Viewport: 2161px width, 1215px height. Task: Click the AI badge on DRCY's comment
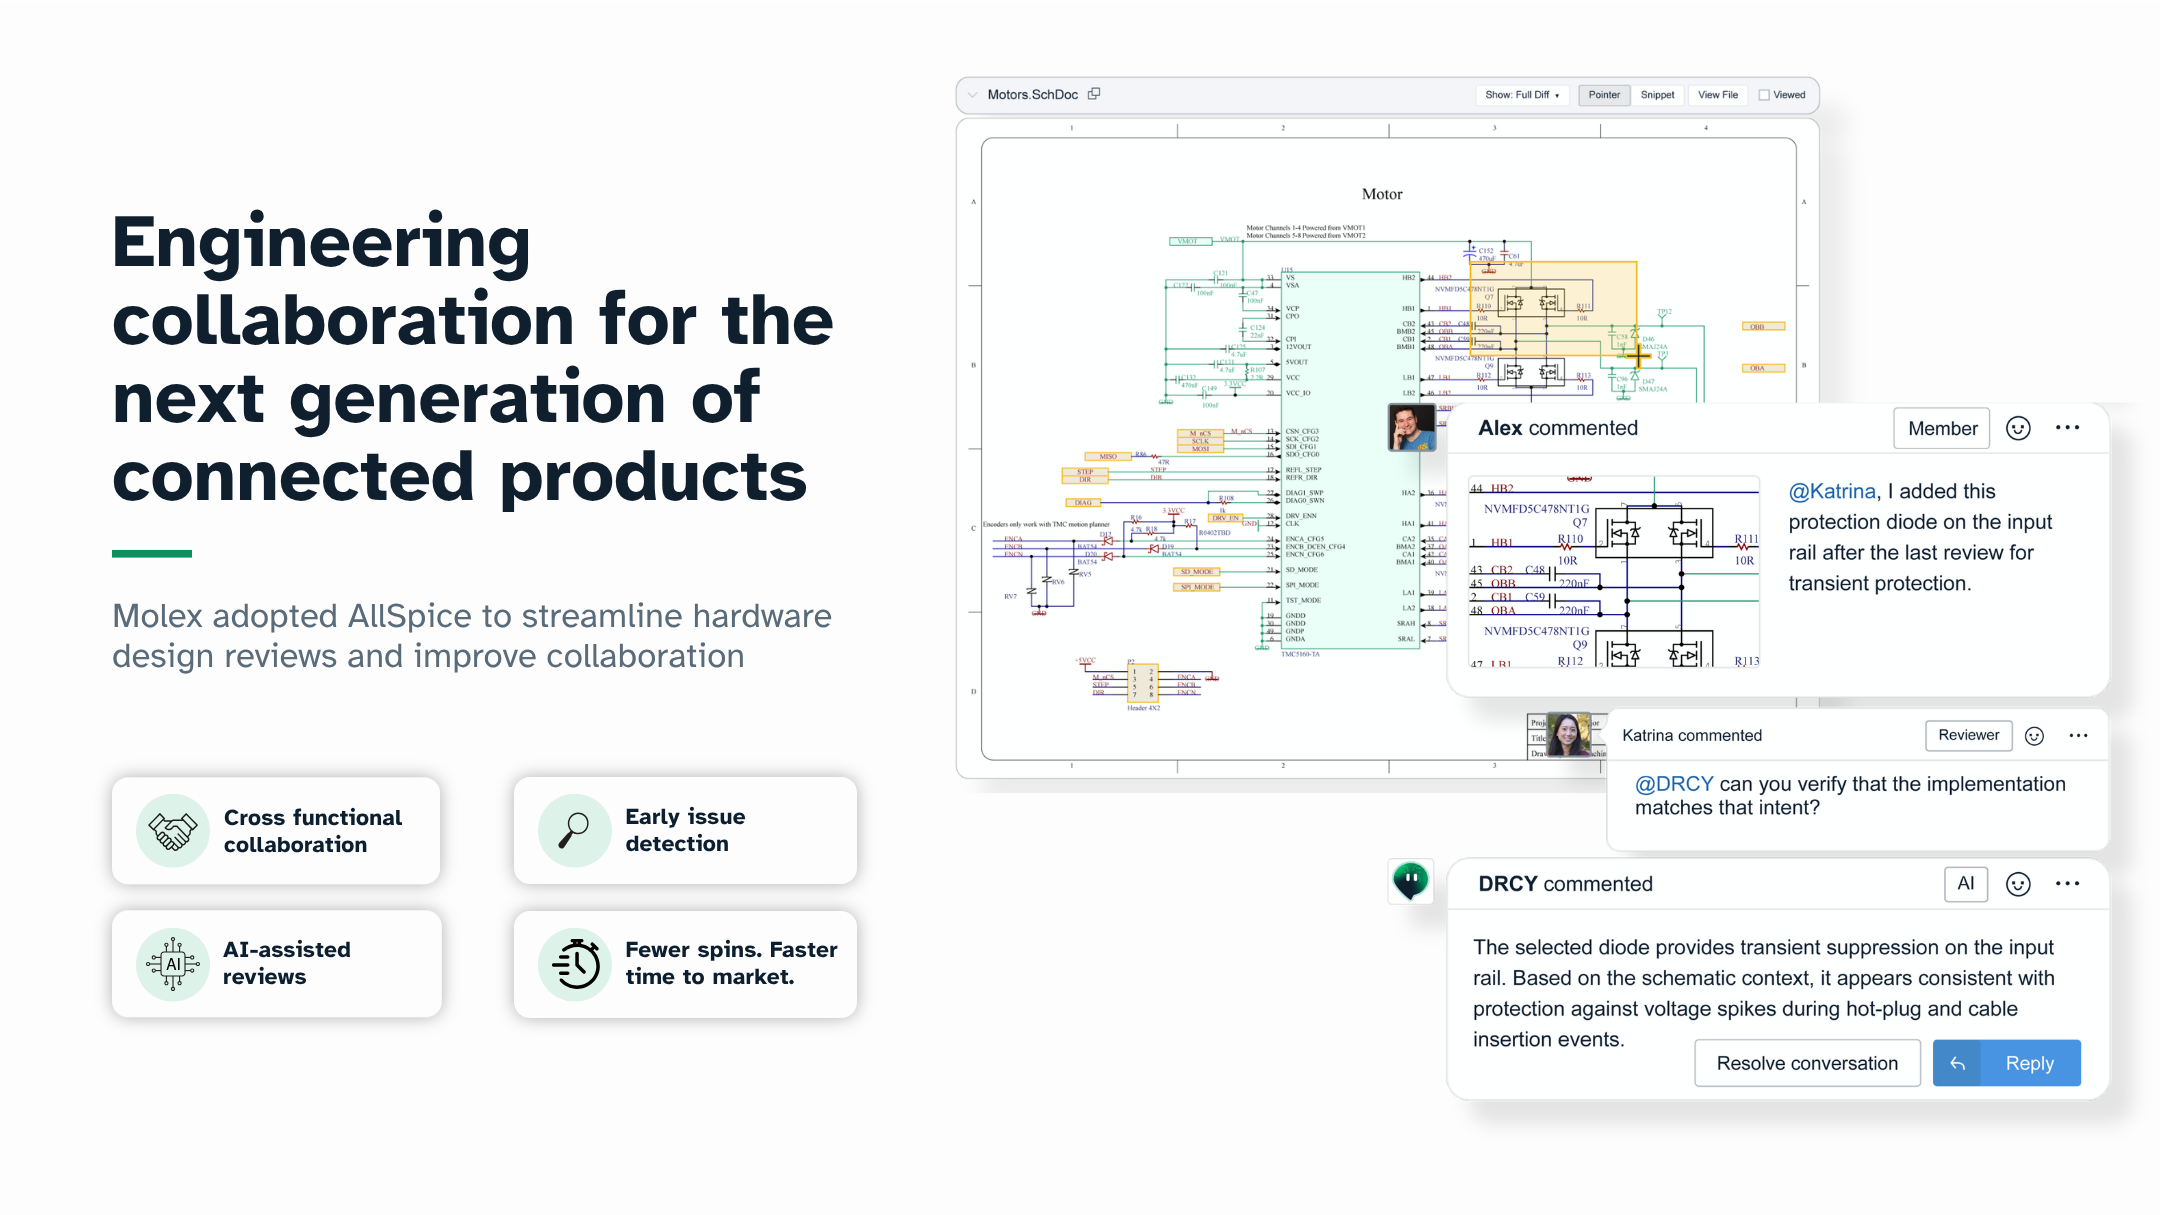1965,884
